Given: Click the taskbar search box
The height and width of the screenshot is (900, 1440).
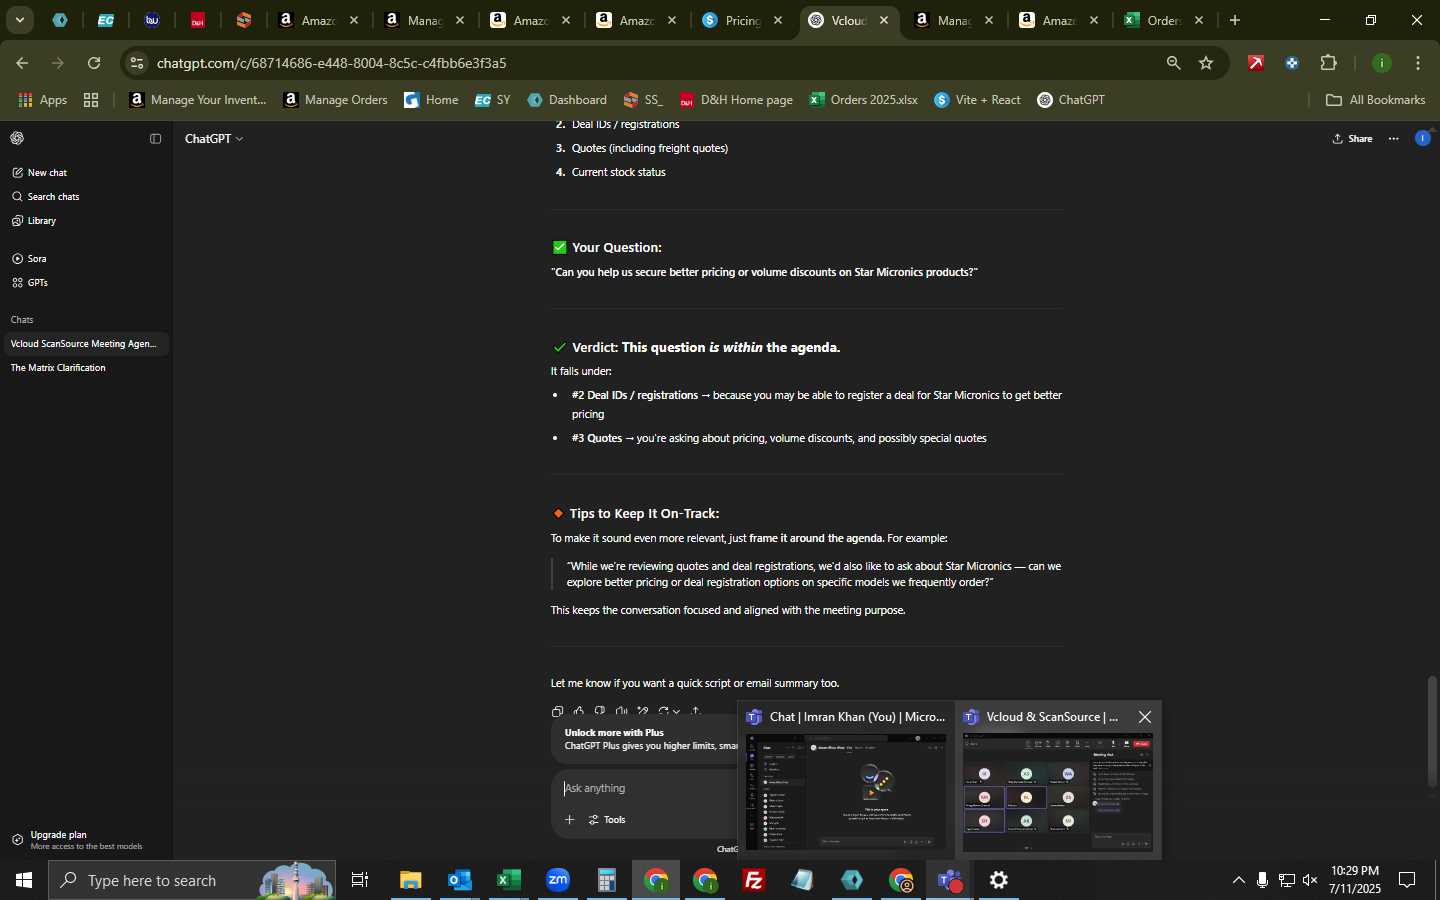Looking at the screenshot, I should click(192, 880).
